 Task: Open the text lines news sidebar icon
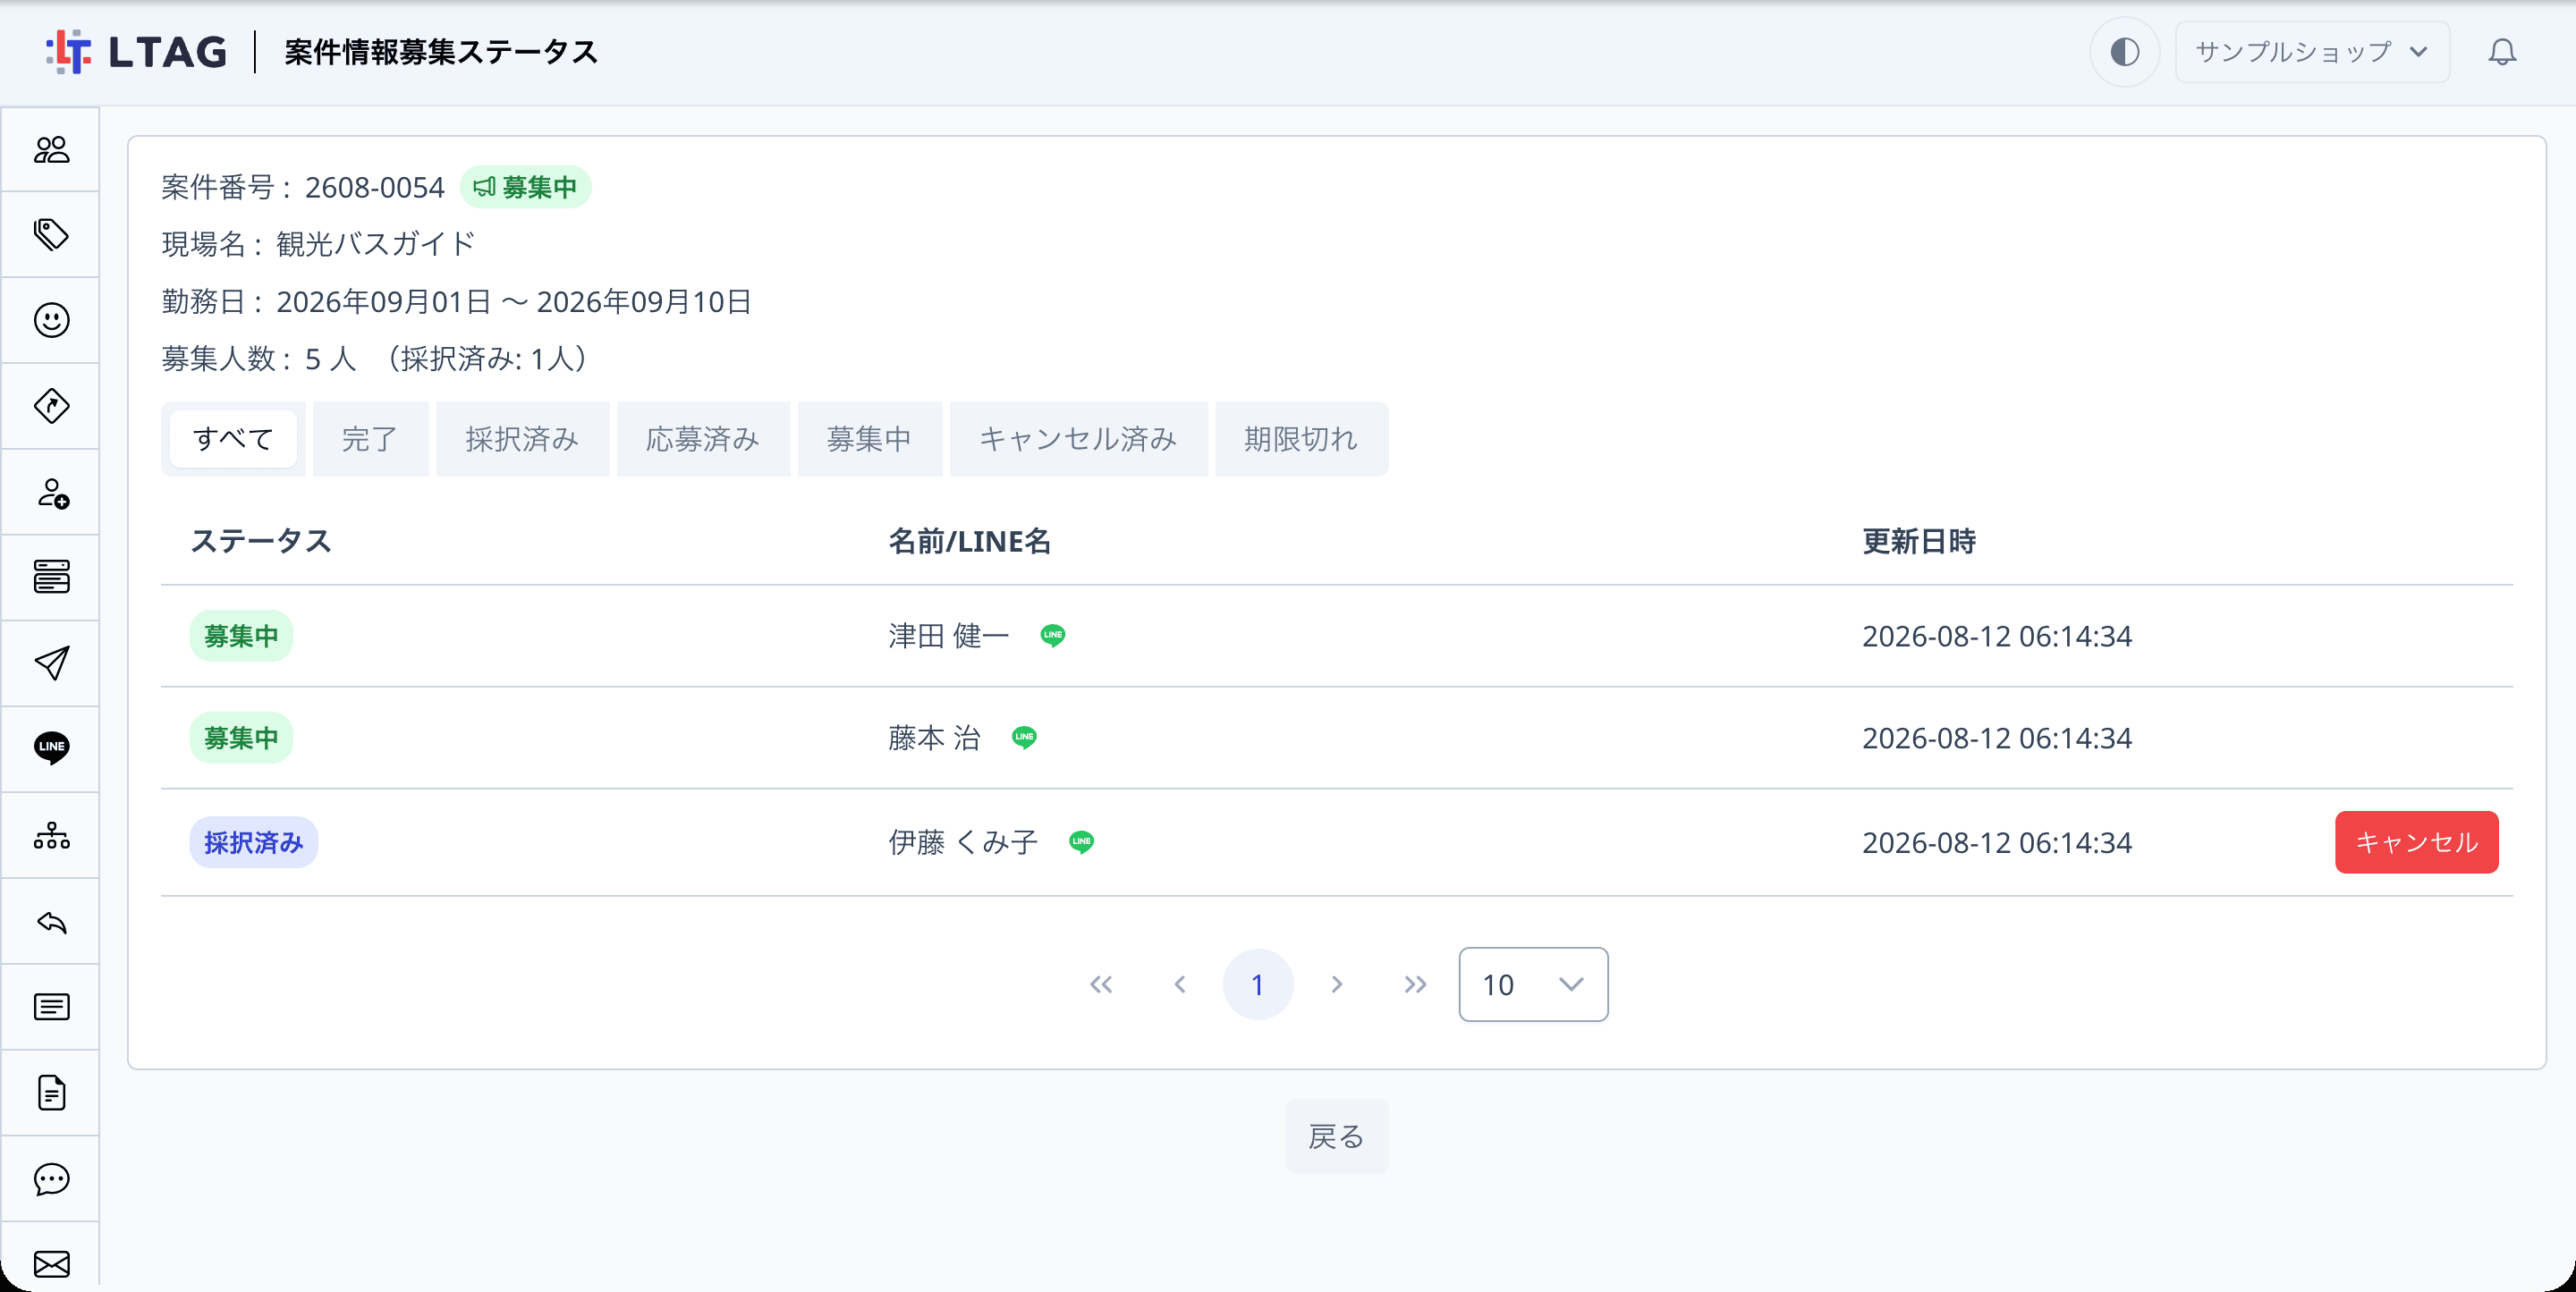[51, 1006]
